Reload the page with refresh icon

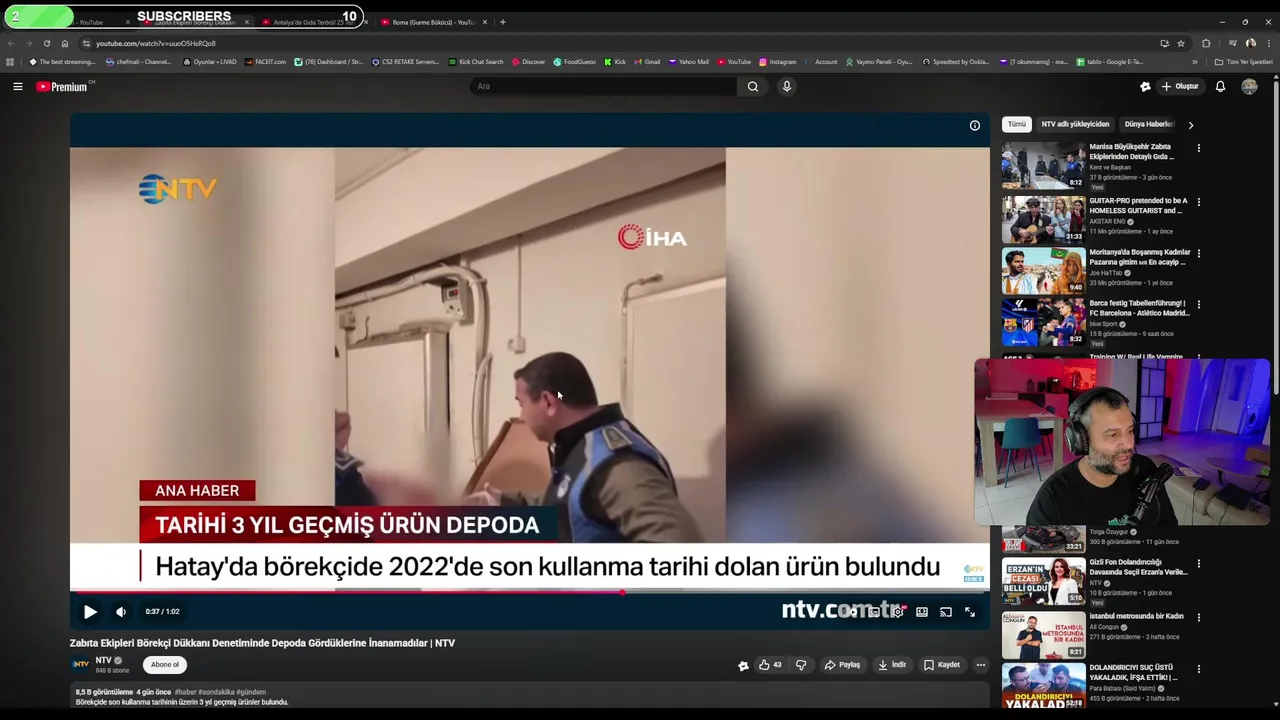tap(46, 44)
